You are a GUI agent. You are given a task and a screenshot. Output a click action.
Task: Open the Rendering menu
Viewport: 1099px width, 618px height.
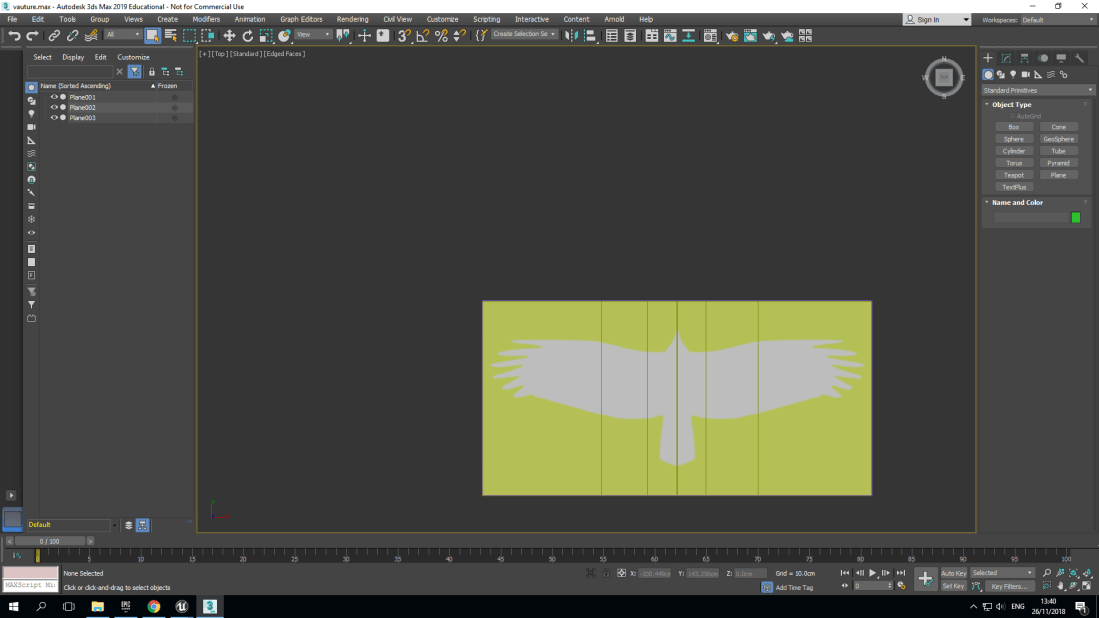352,18
